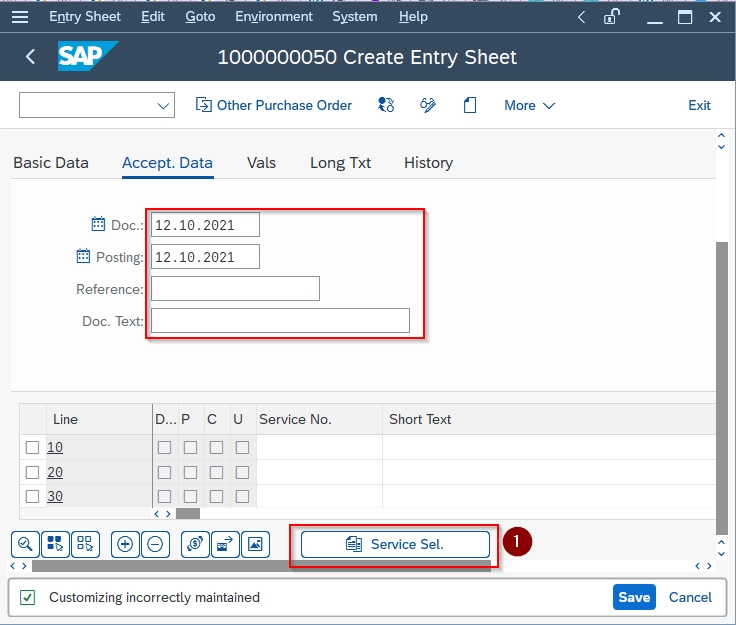Viewport: 736px width, 625px height.
Task: Click the Select All rows icon
Action: [x=55, y=544]
